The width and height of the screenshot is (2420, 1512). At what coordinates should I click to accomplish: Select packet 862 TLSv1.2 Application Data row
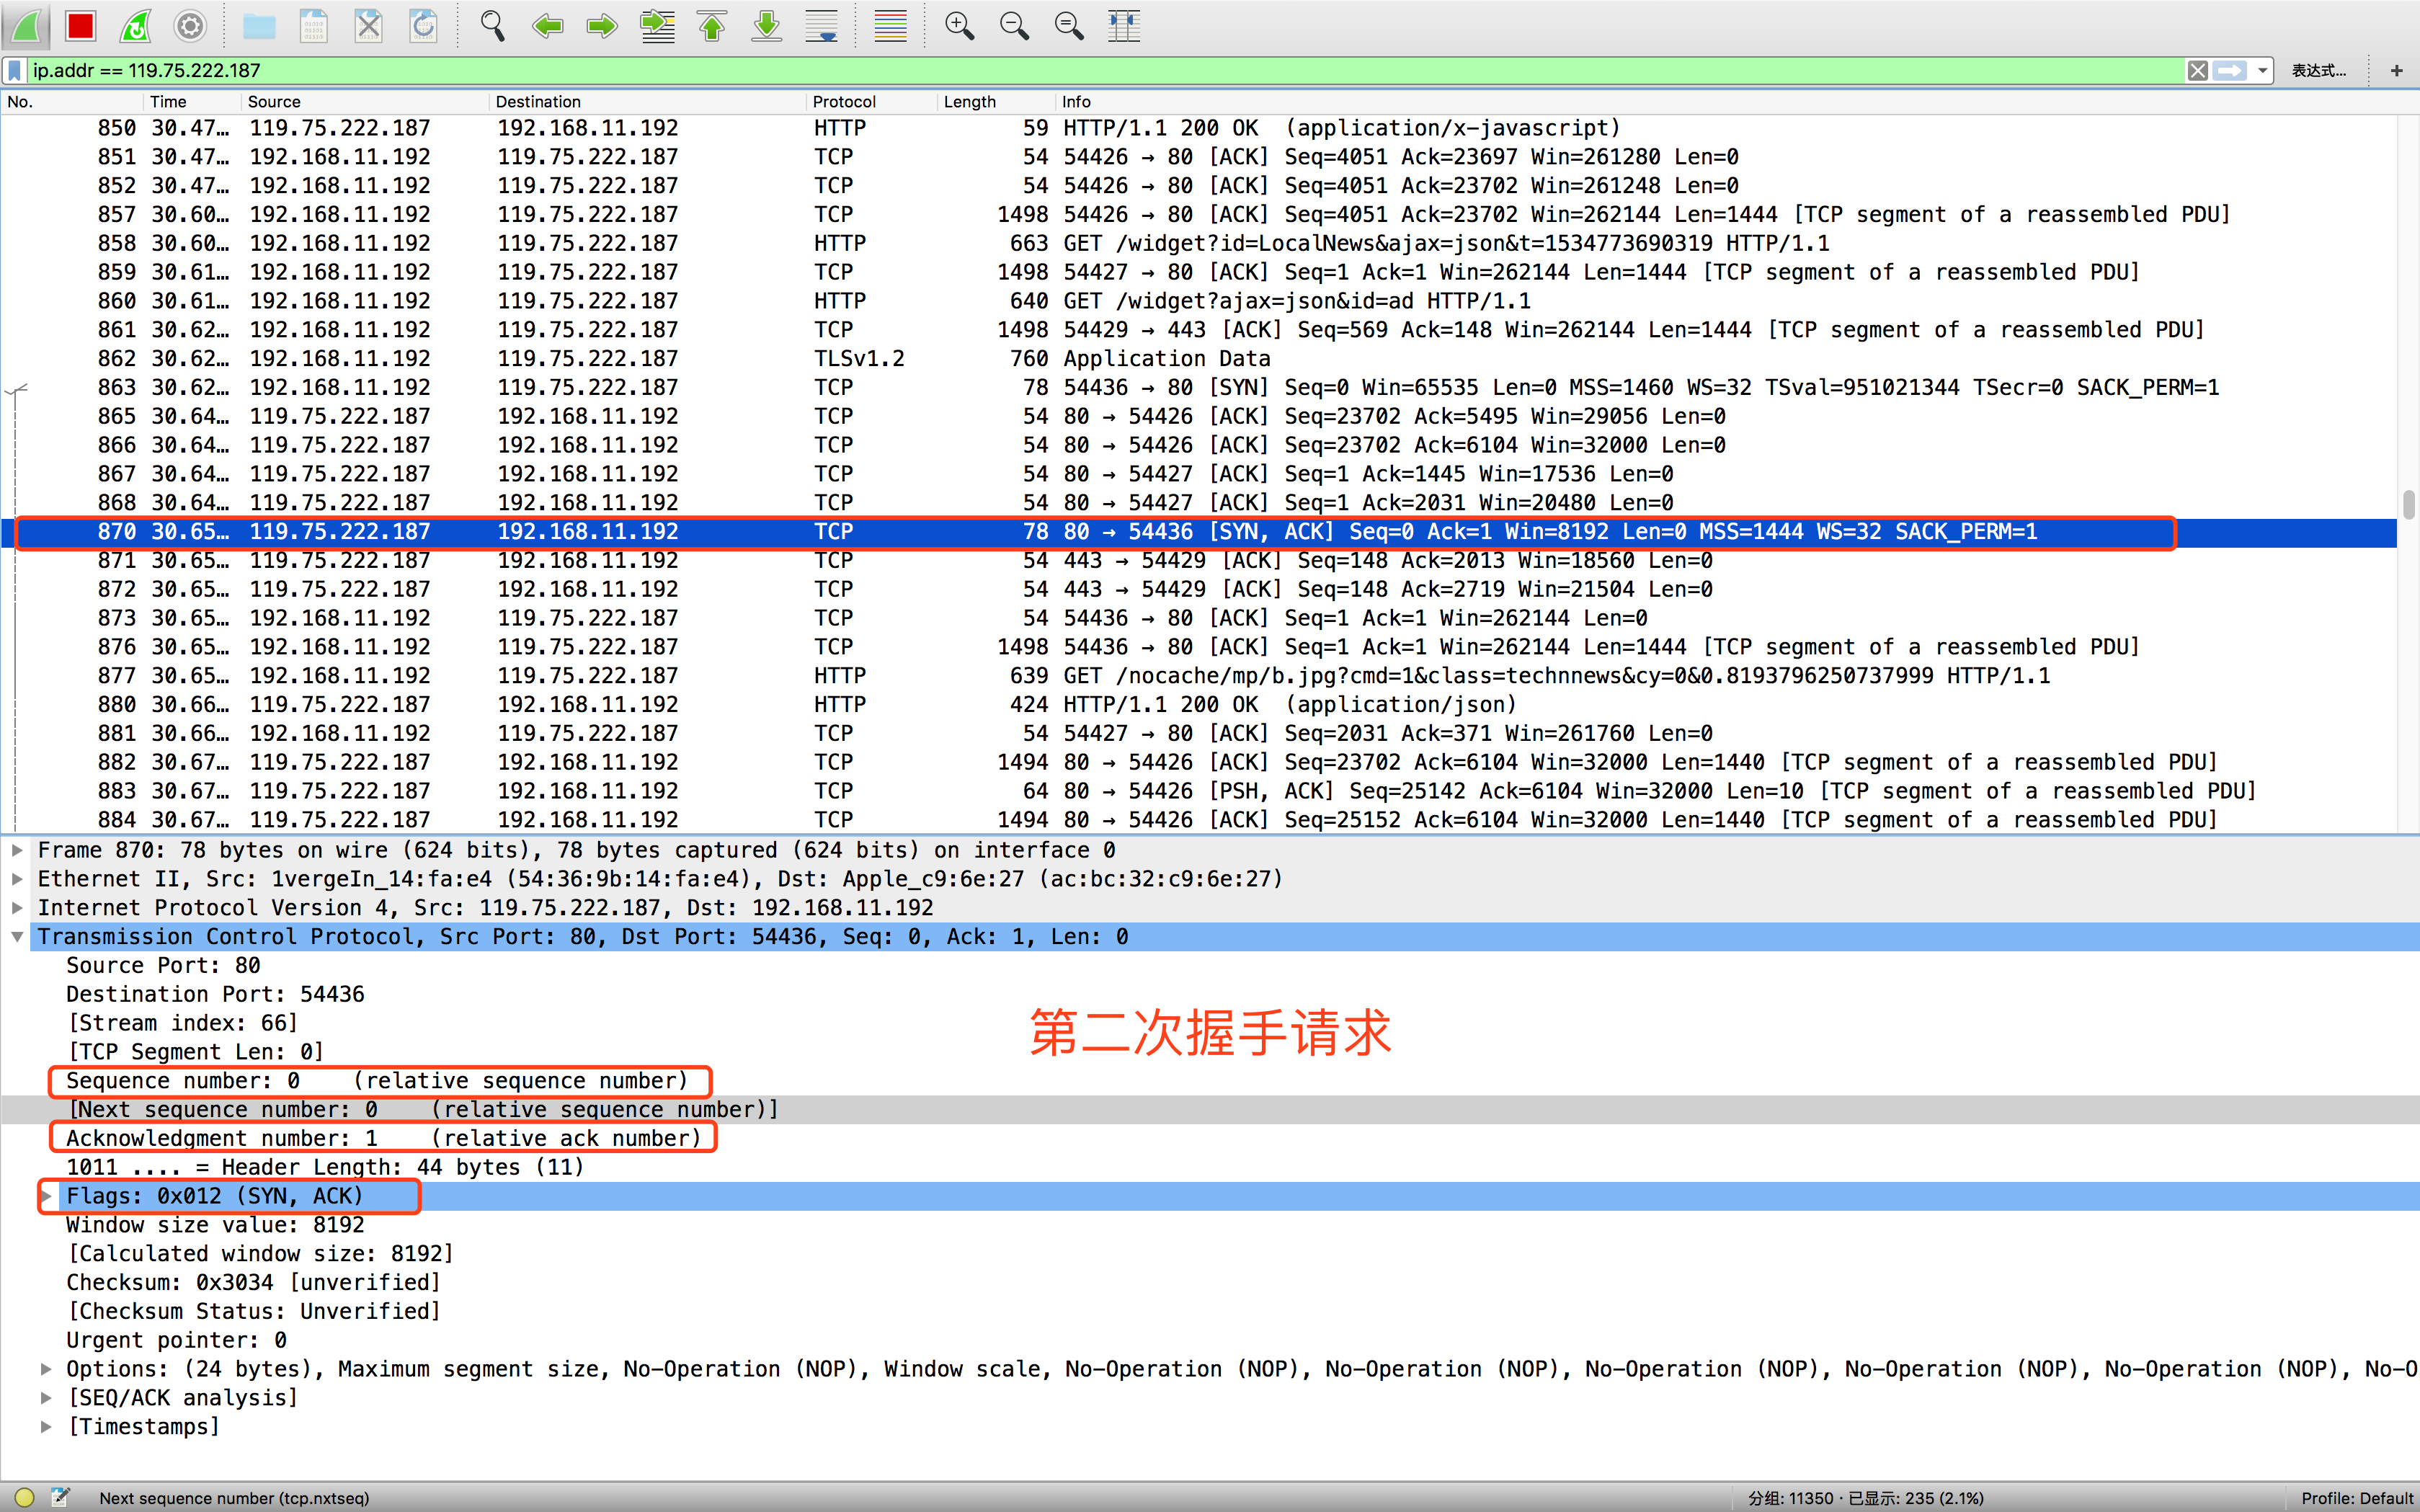(x=1199, y=358)
